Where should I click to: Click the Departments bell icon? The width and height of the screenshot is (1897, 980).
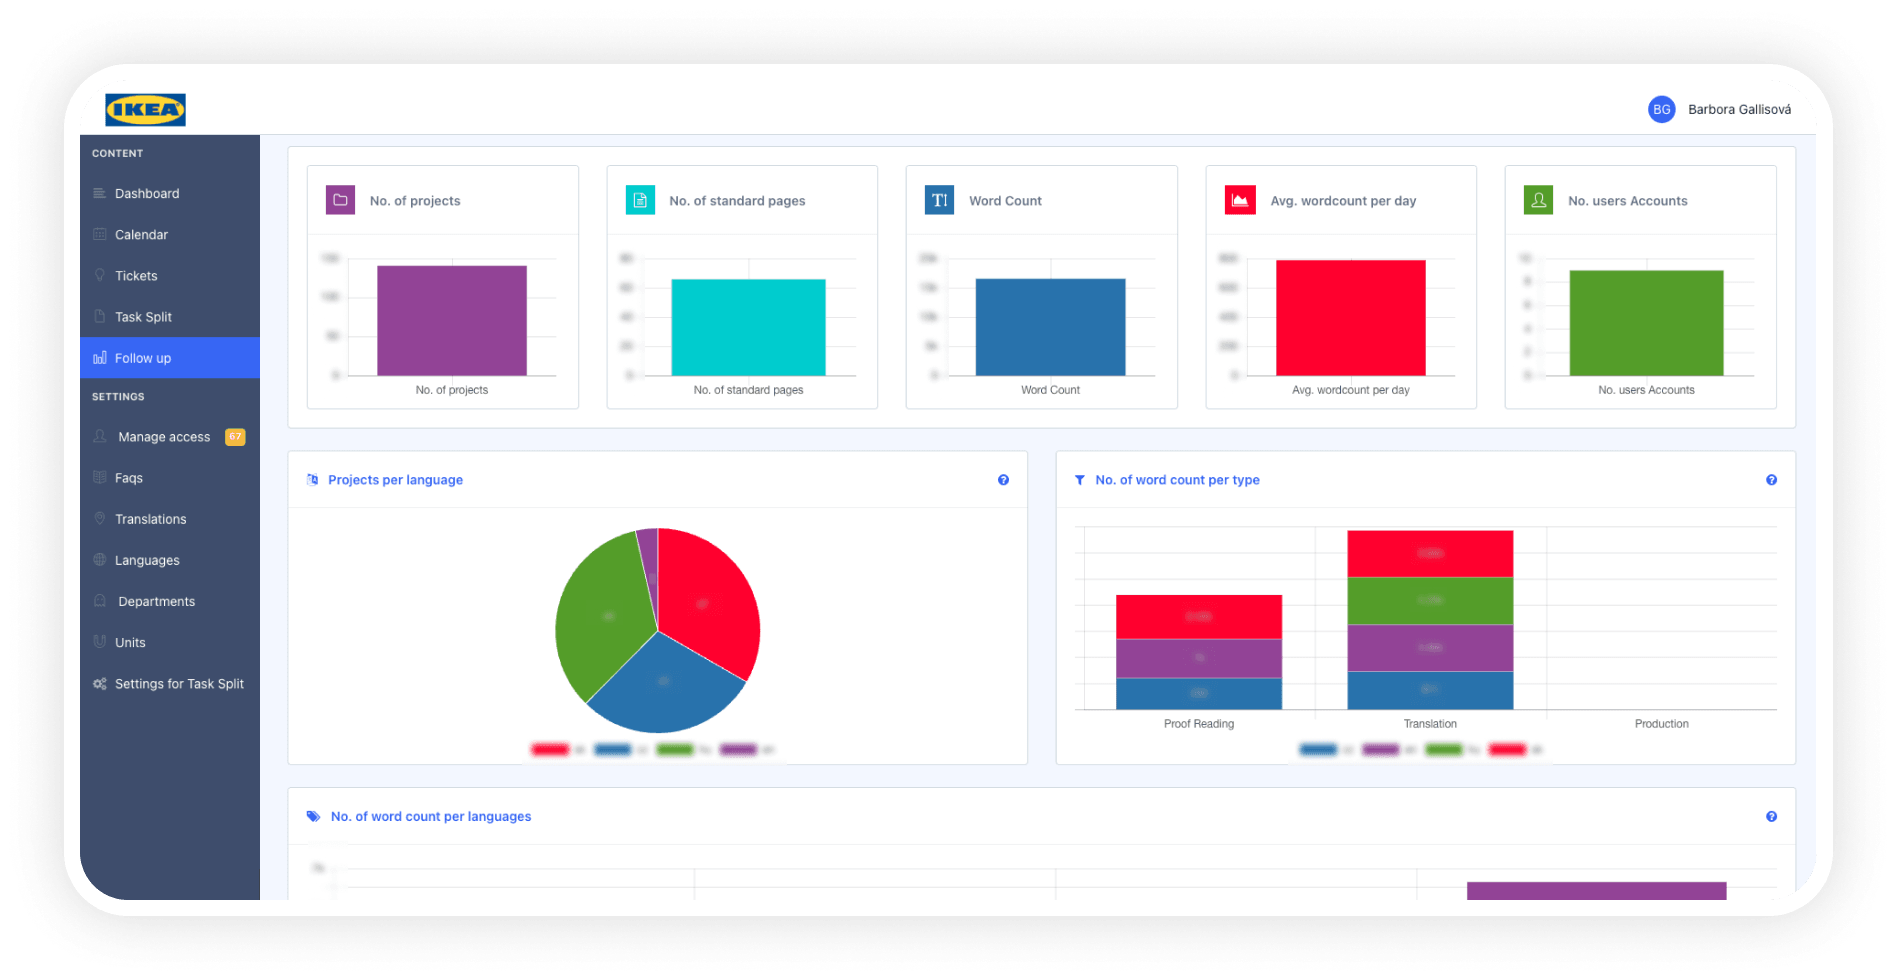coord(100,601)
